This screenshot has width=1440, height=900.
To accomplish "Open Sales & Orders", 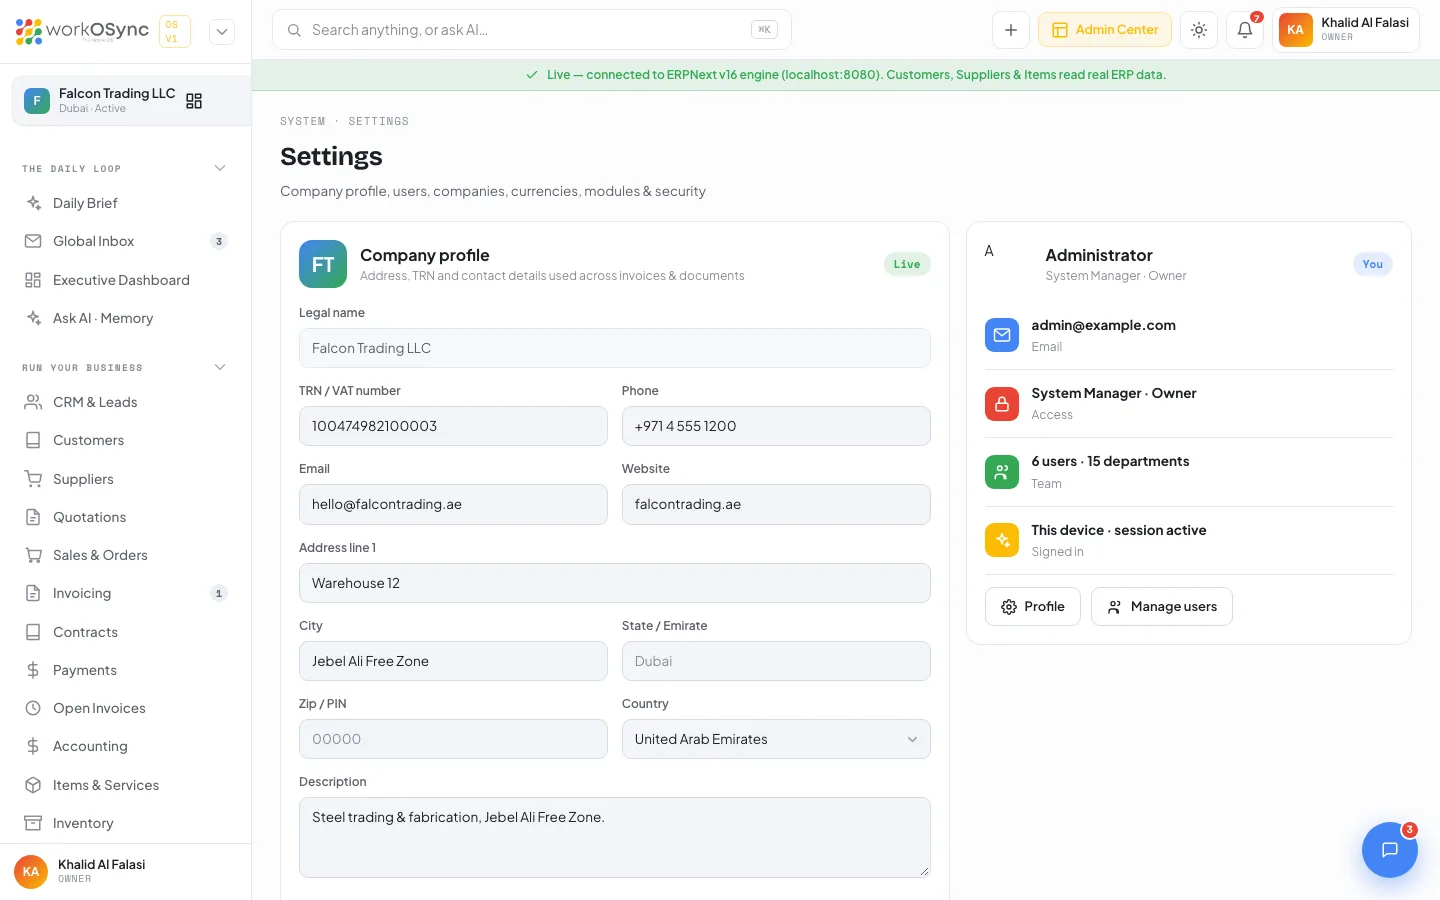I will coord(126,555).
